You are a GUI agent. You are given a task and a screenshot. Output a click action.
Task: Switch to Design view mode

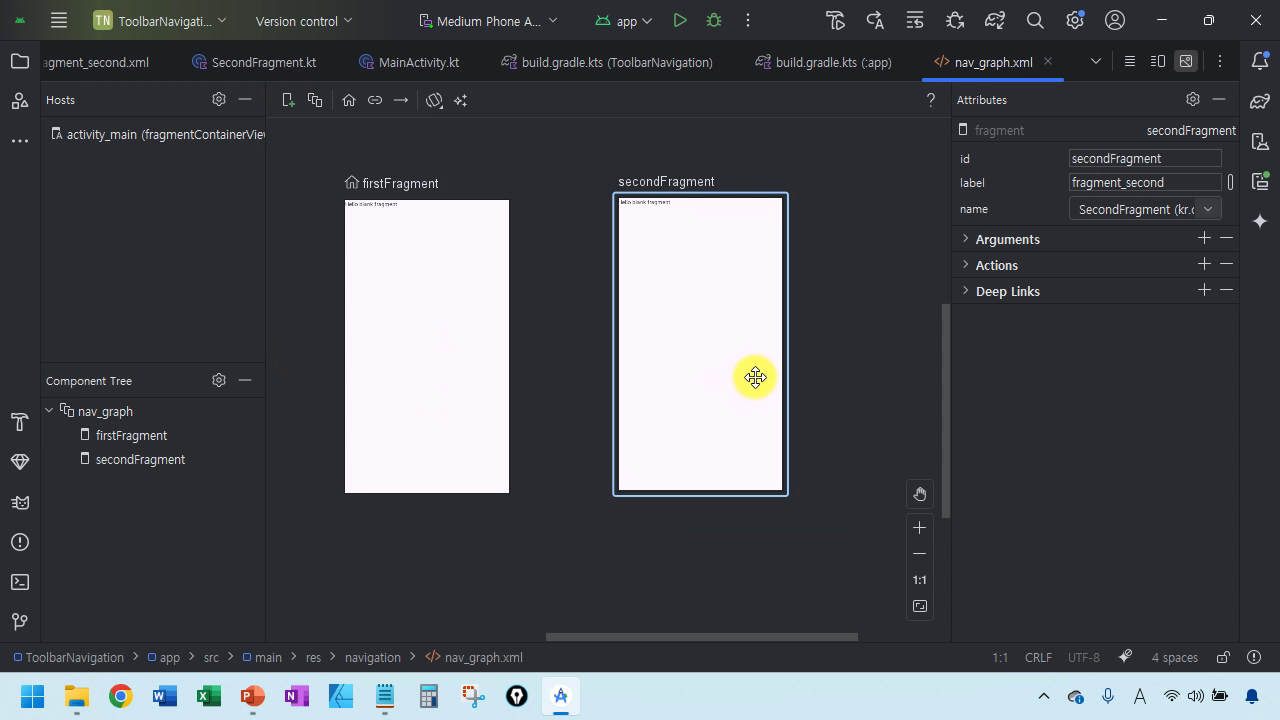click(1186, 62)
